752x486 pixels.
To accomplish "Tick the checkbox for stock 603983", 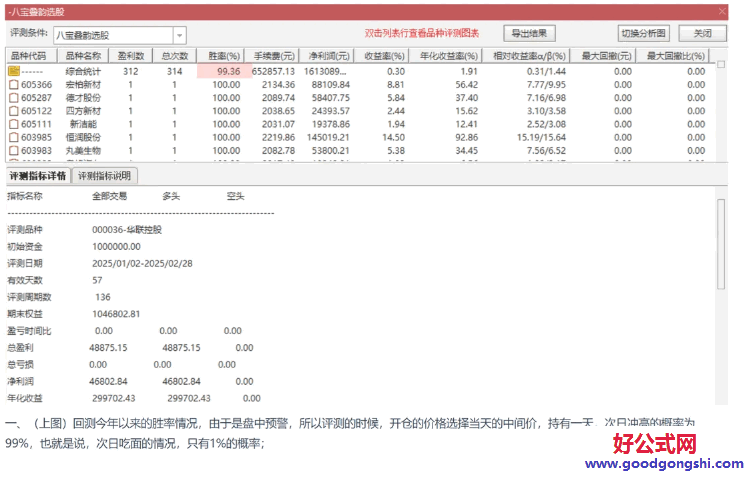I will tap(13, 151).
